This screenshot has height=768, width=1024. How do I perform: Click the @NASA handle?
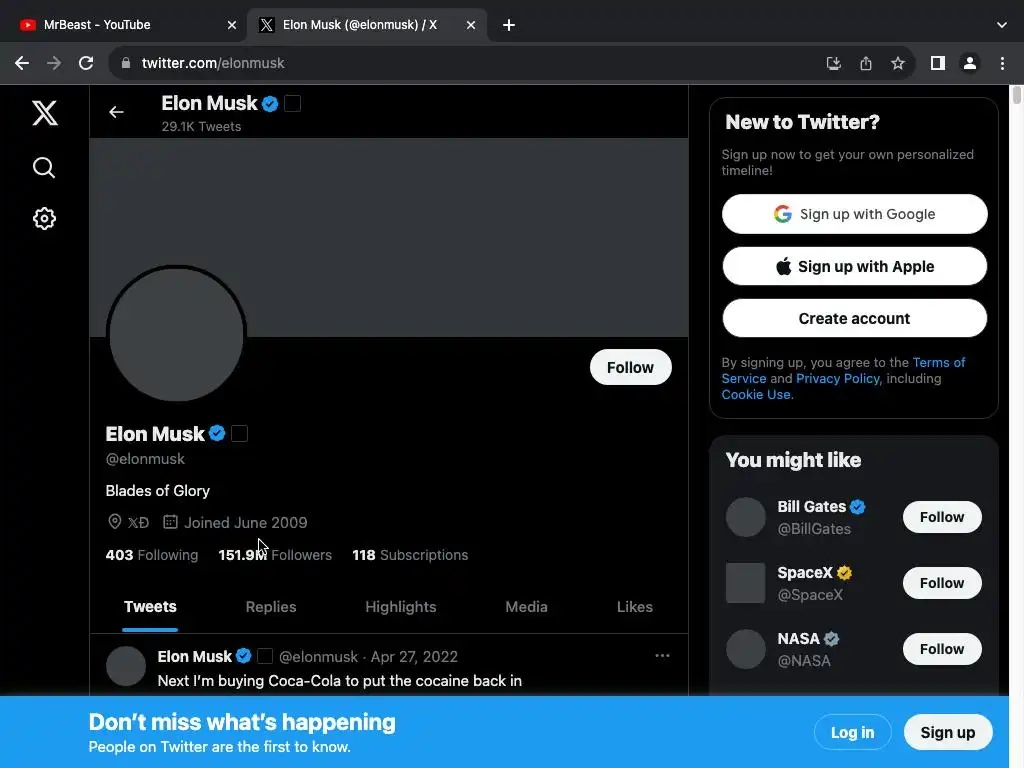[804, 661]
